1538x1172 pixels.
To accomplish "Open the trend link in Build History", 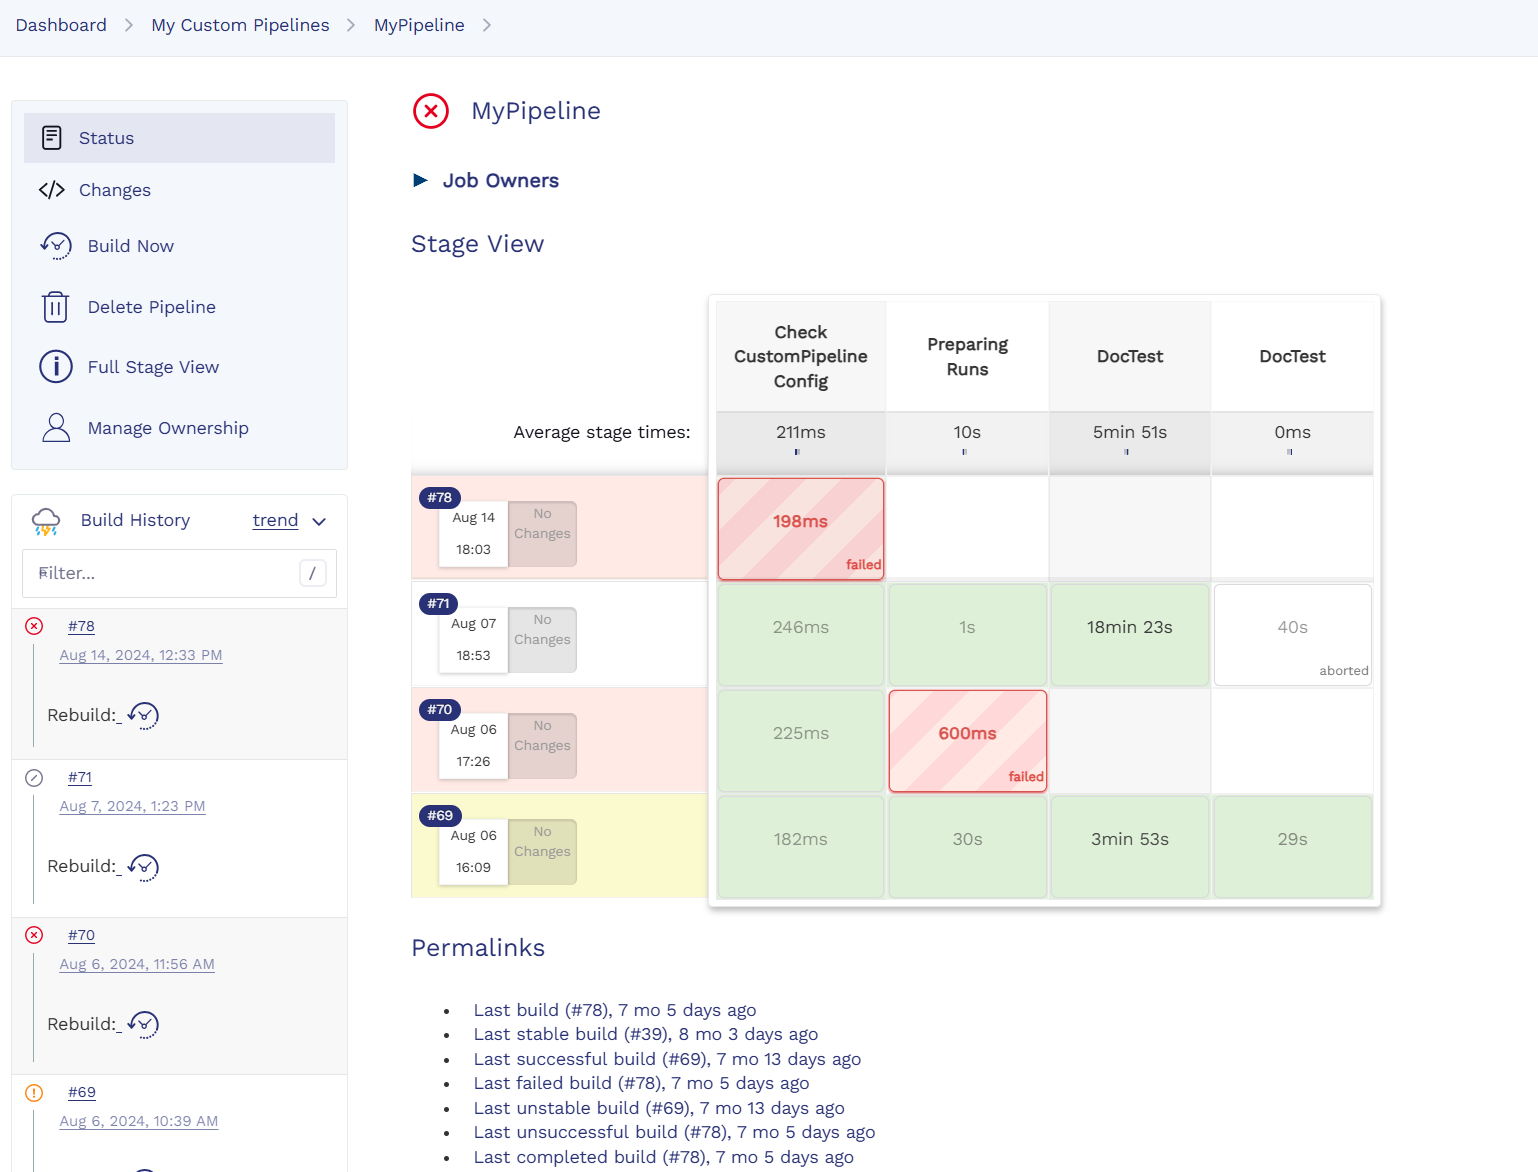I will tap(275, 520).
